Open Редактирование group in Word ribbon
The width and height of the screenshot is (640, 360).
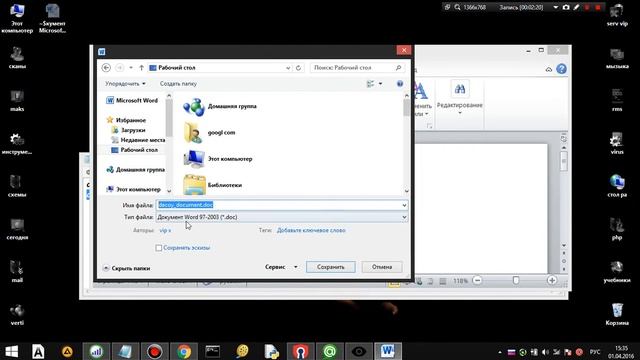pos(460,98)
